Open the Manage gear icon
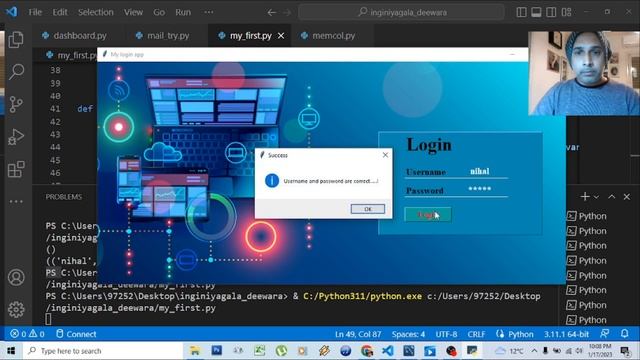Image resolution: width=640 pixels, height=360 pixels. pyautogui.click(x=16, y=309)
